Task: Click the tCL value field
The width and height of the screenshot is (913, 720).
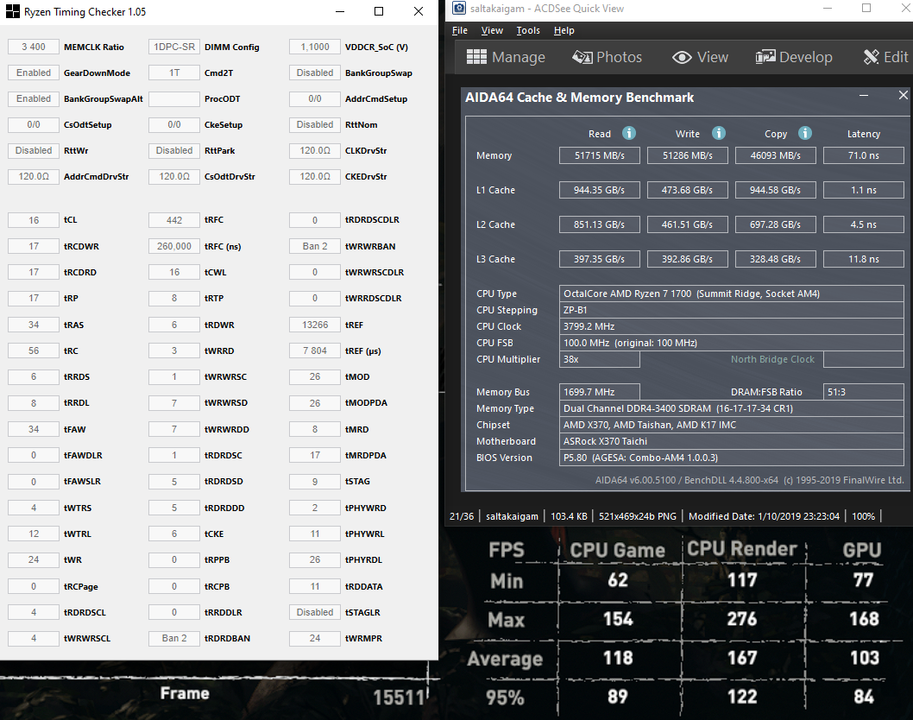Action: coord(34,220)
